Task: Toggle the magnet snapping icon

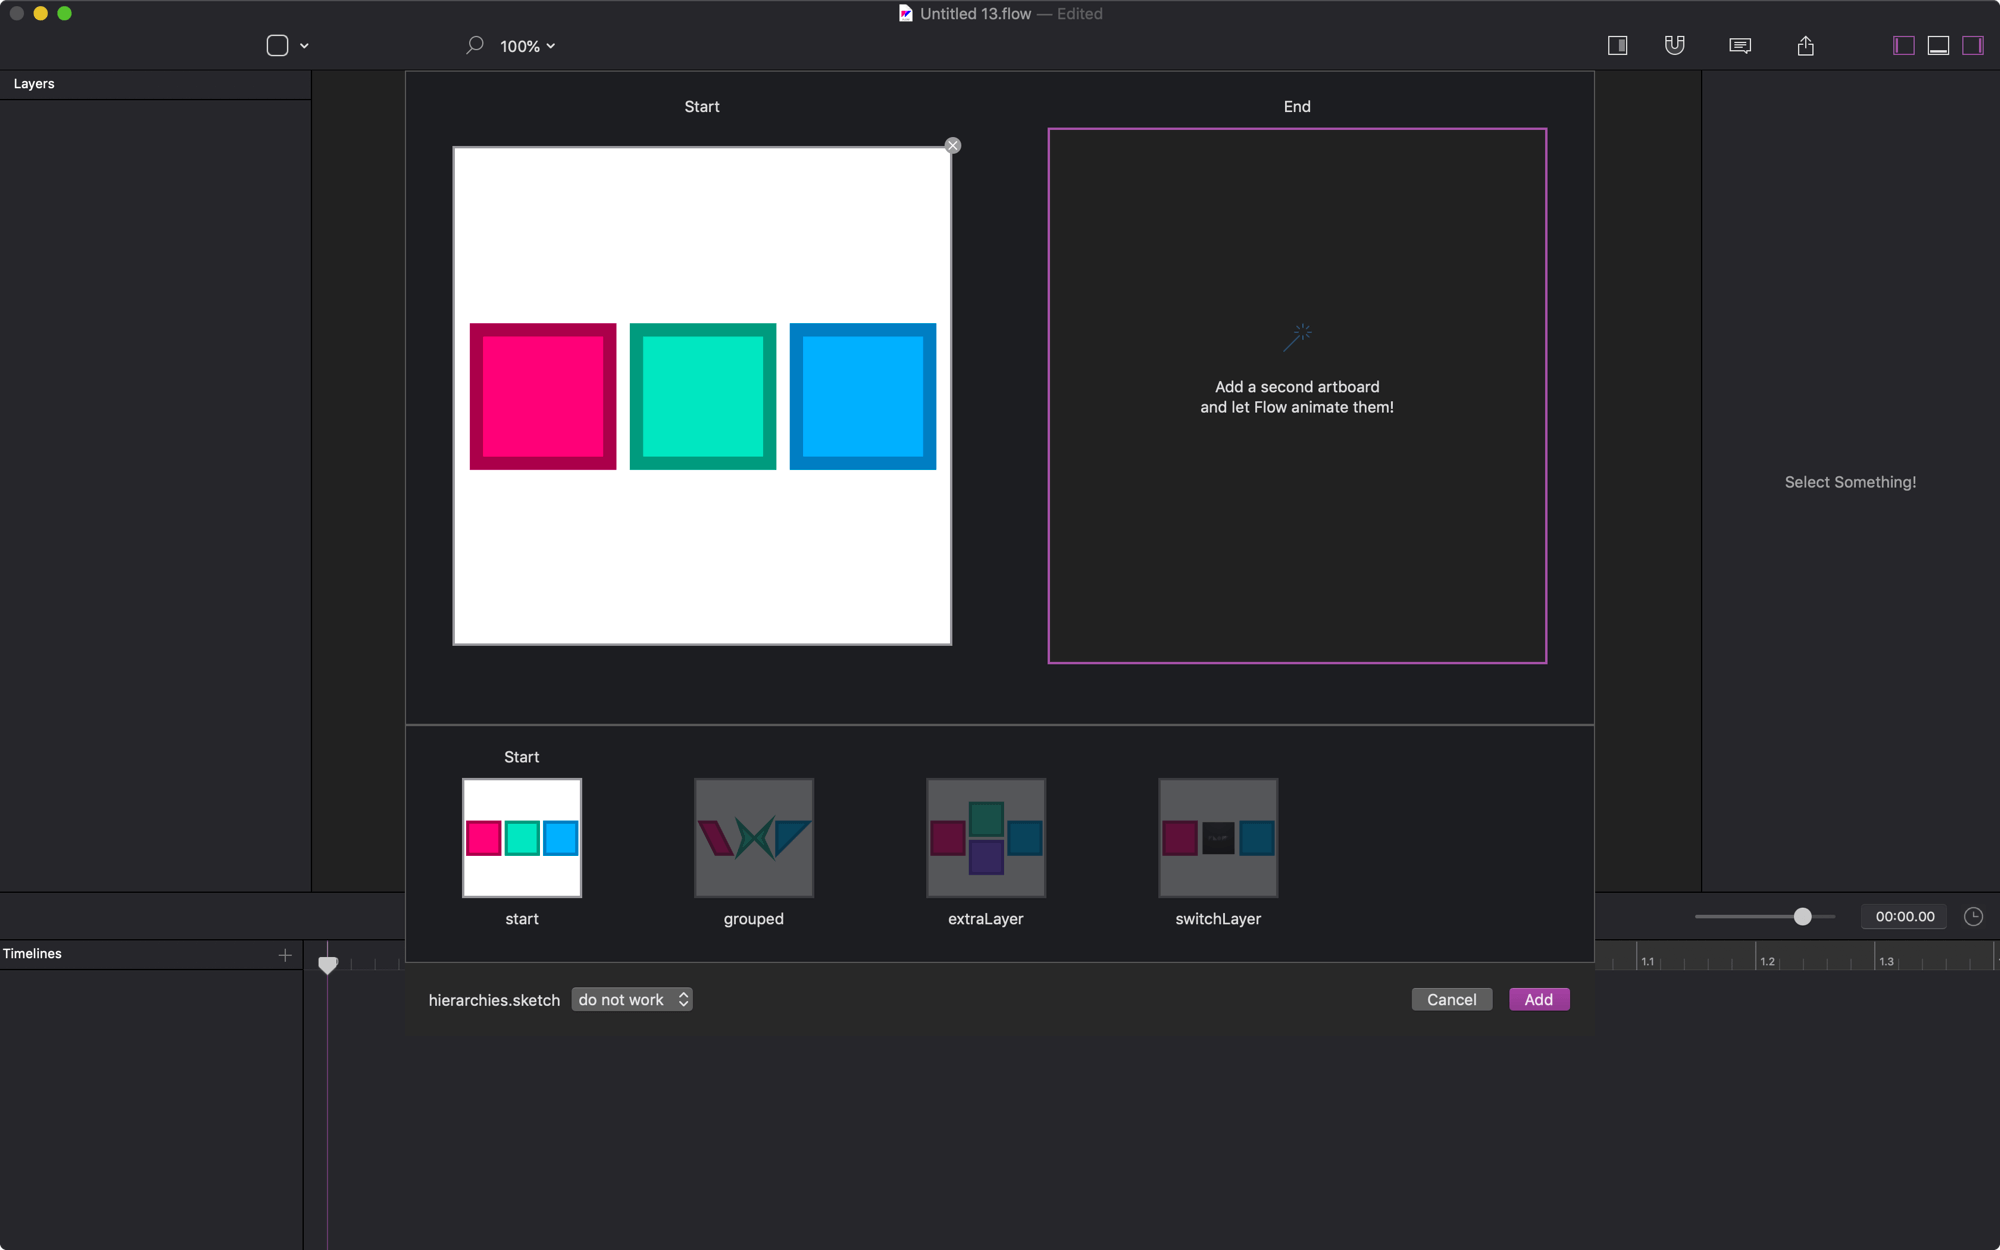Action: click(x=1674, y=45)
